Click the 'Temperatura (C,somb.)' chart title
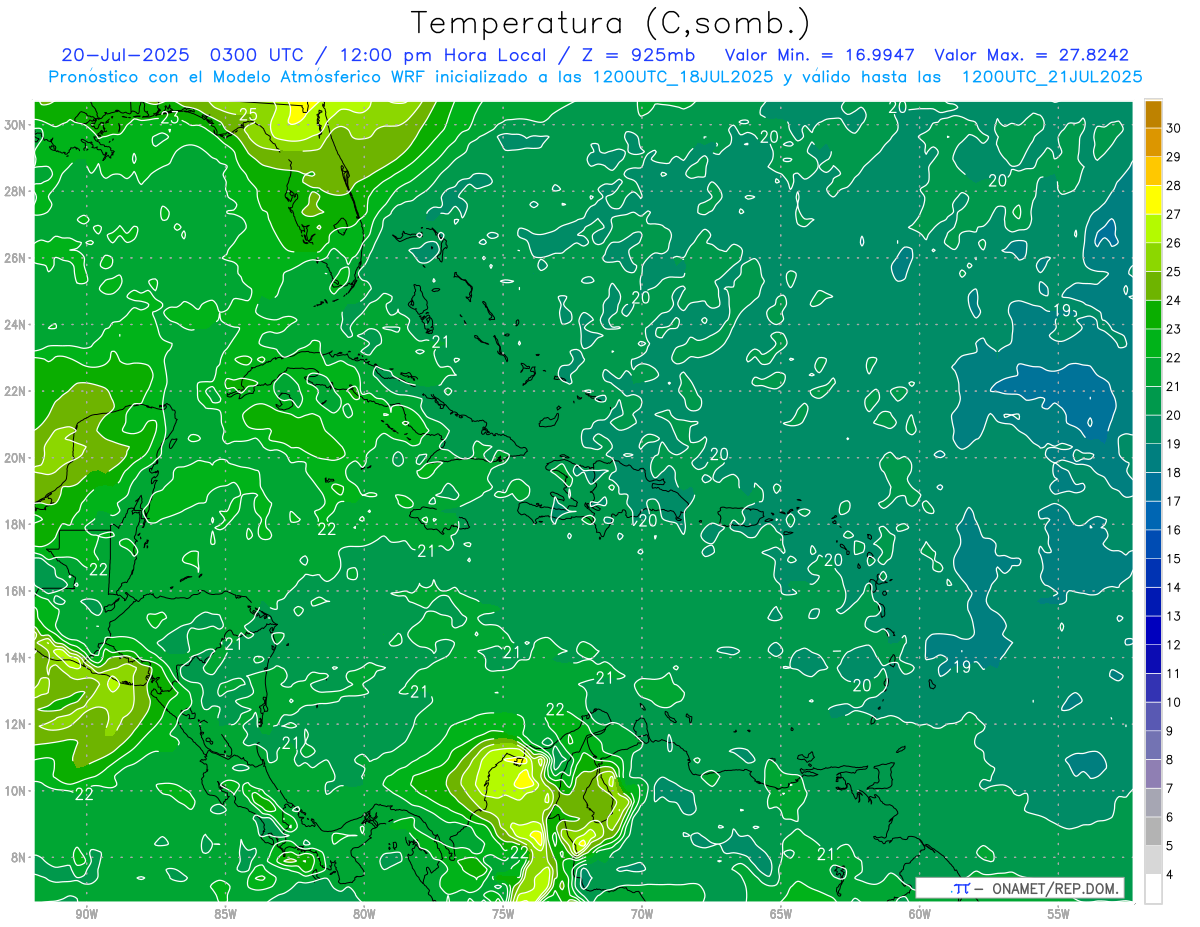Viewport: 1200px width, 927px height. 611,23
